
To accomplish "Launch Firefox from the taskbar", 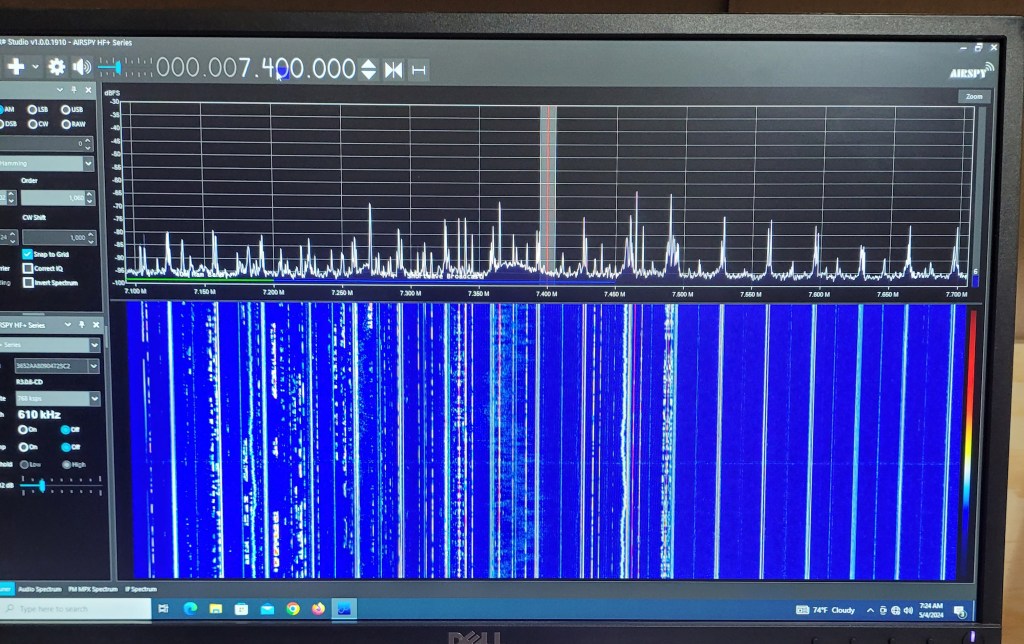I will [318, 608].
